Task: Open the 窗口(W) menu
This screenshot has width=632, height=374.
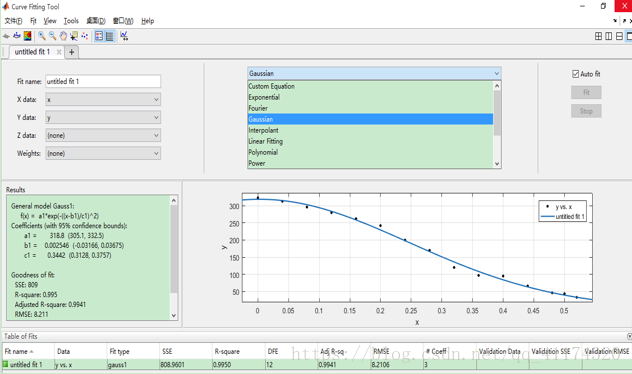Action: [x=123, y=21]
